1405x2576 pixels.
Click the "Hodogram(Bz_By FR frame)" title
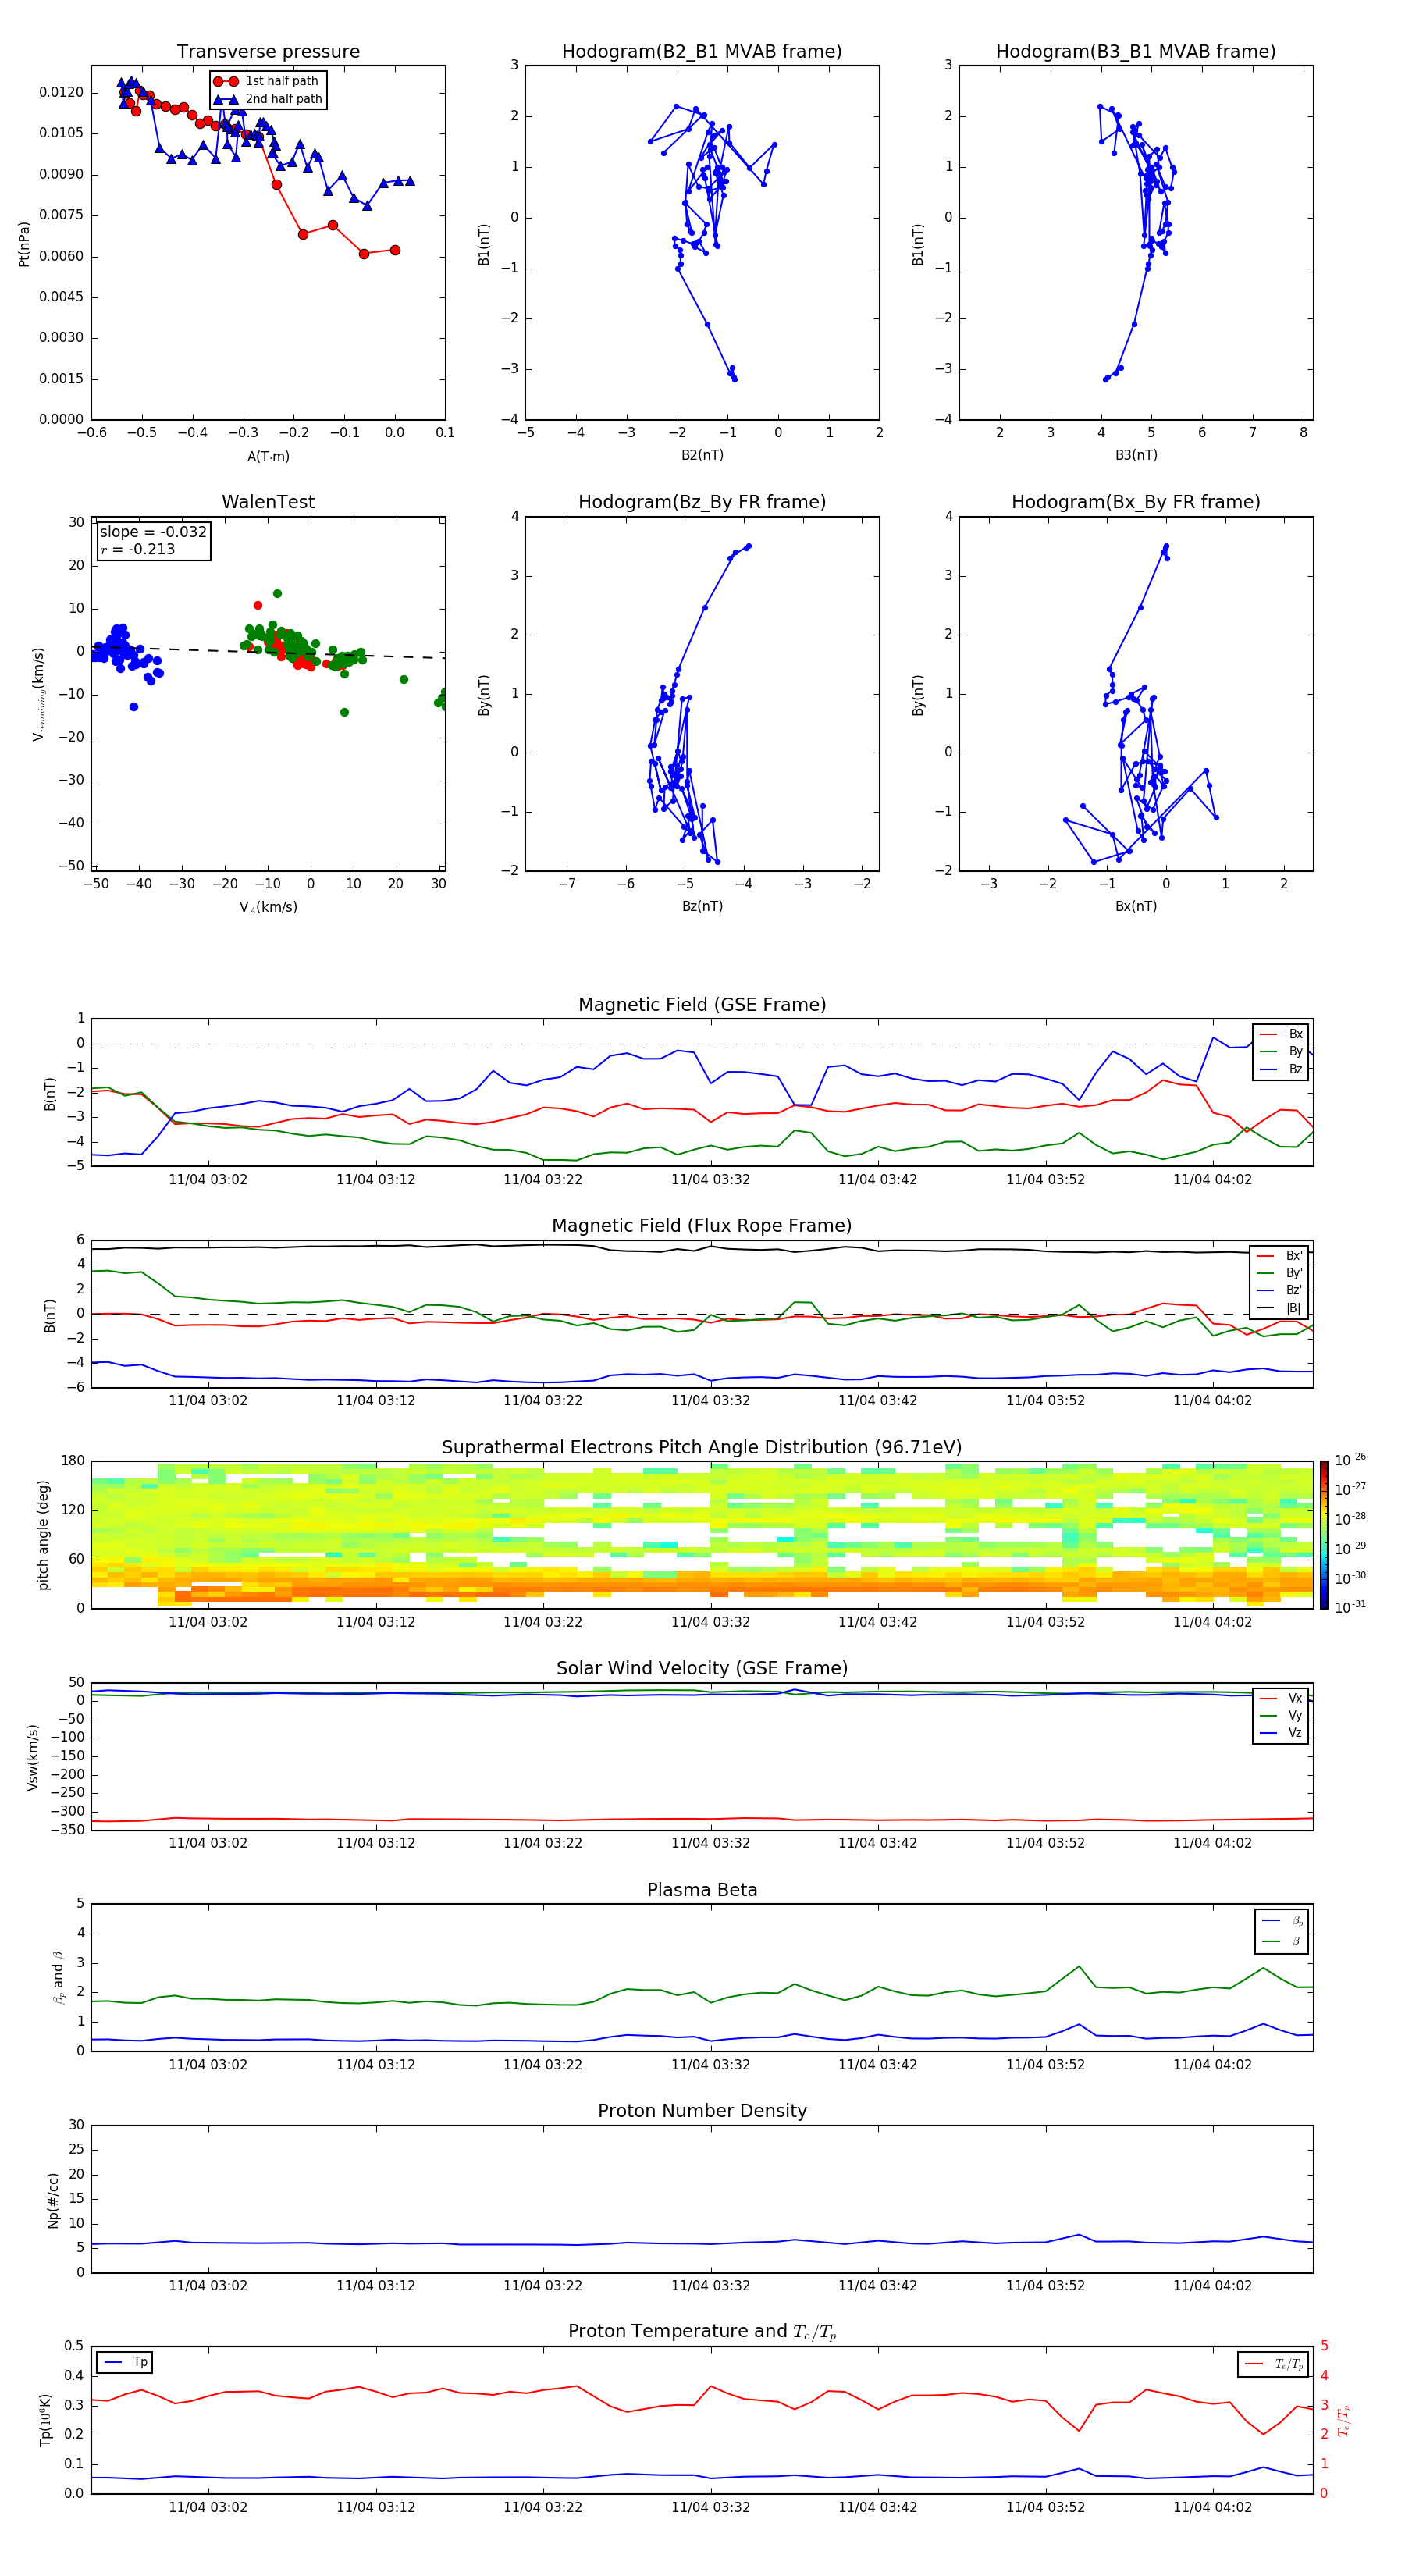(702, 502)
